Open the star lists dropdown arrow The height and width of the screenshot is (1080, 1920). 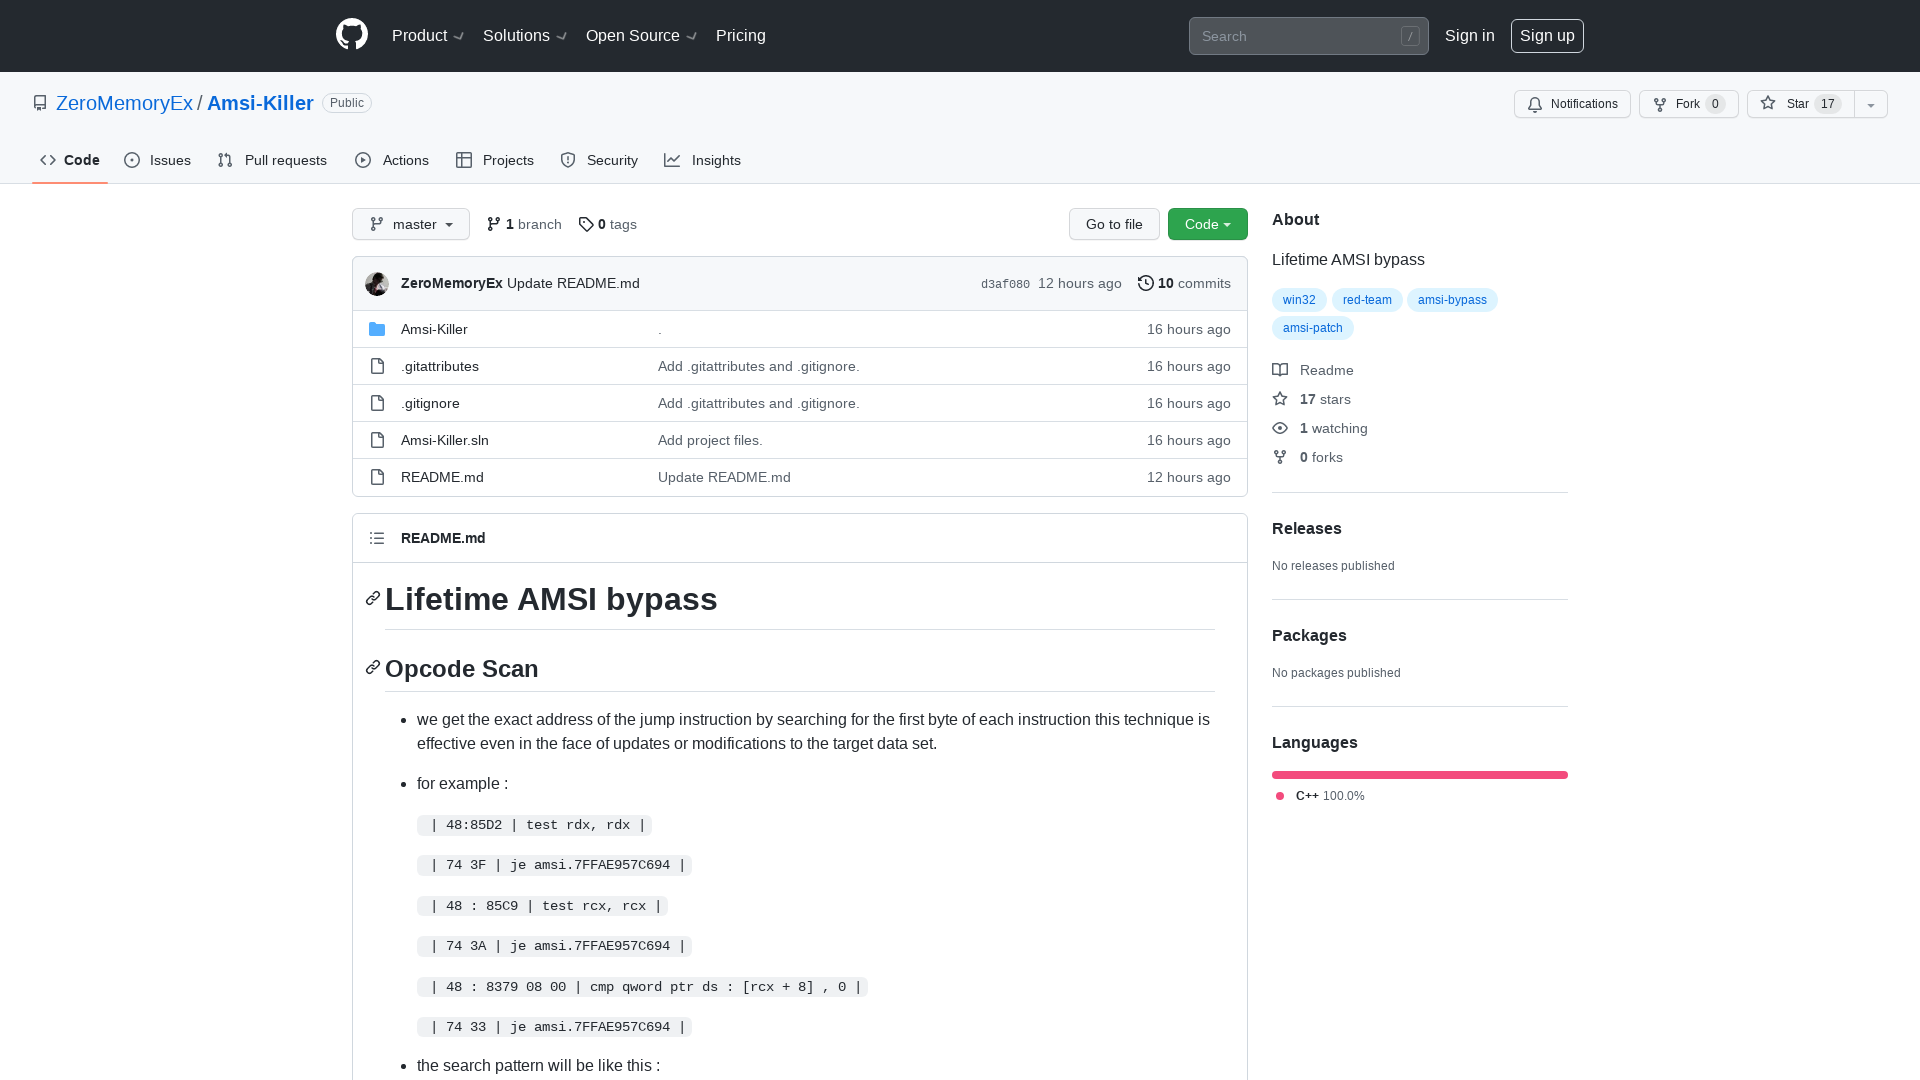1871,104
